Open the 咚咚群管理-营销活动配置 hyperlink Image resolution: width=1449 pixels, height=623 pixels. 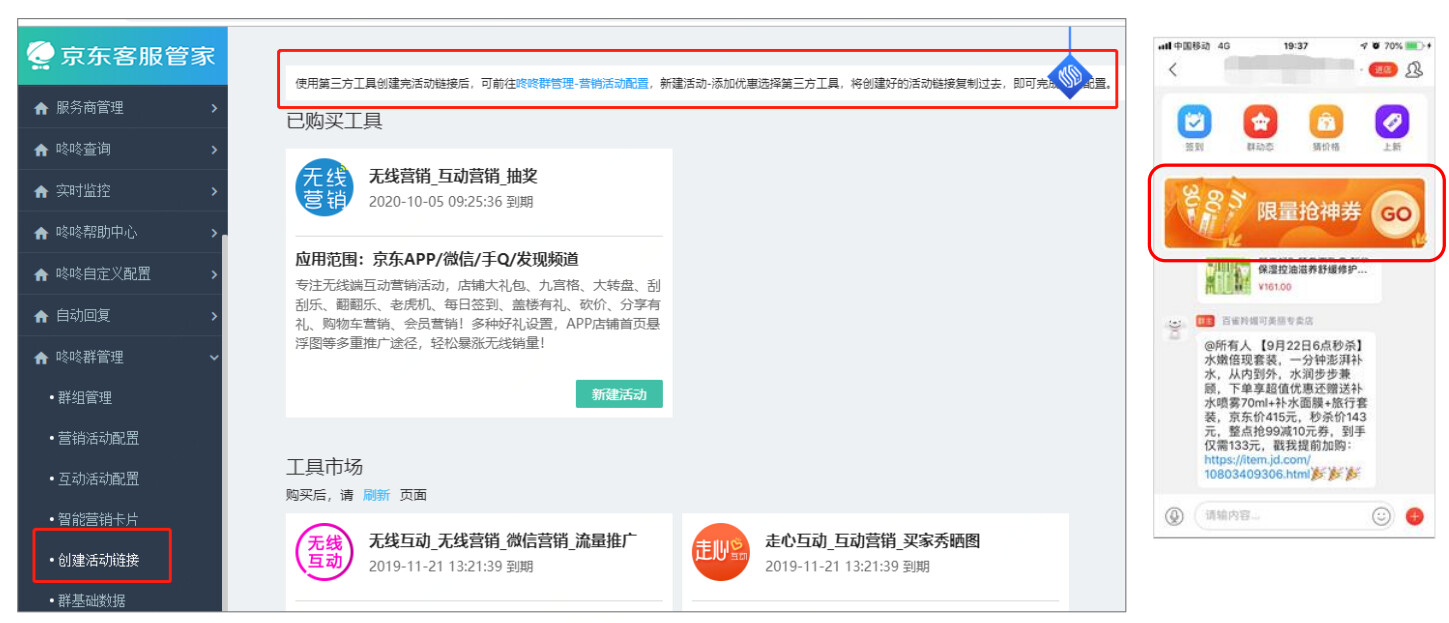point(582,84)
